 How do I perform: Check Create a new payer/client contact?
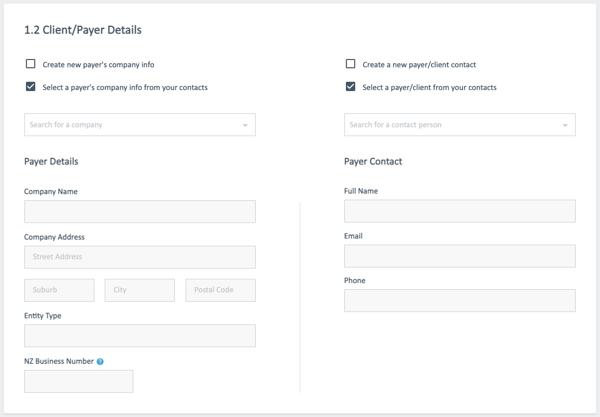tap(351, 64)
